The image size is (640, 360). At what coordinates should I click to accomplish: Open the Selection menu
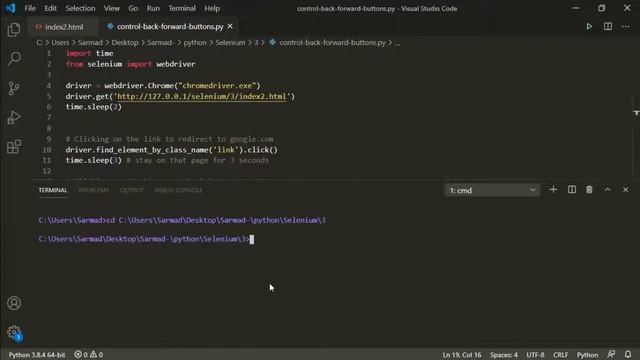tap(80, 8)
